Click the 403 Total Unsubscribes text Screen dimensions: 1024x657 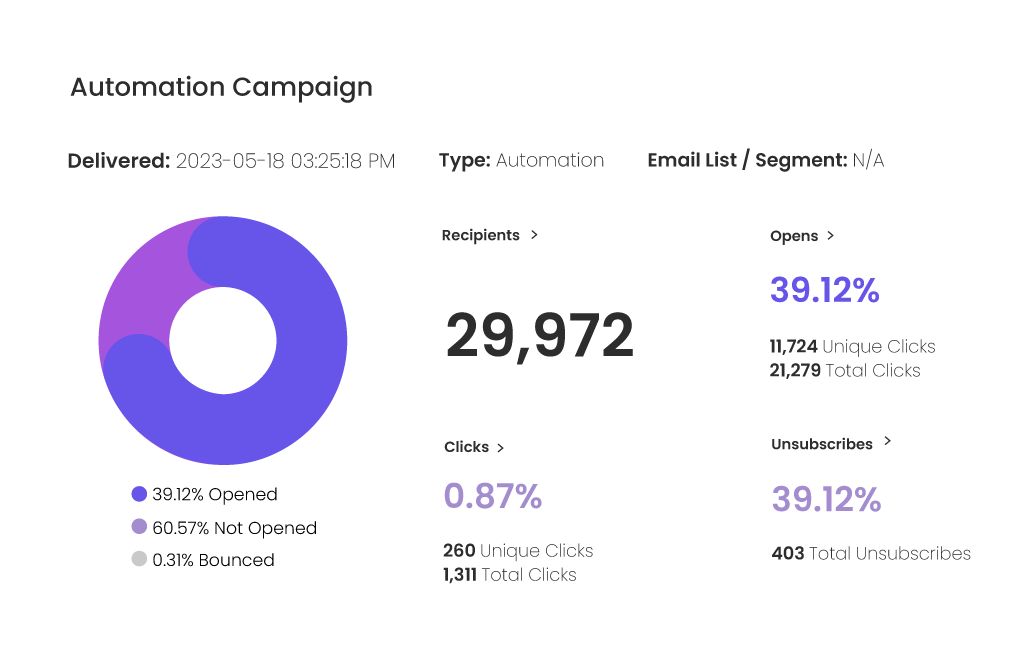[870, 553]
